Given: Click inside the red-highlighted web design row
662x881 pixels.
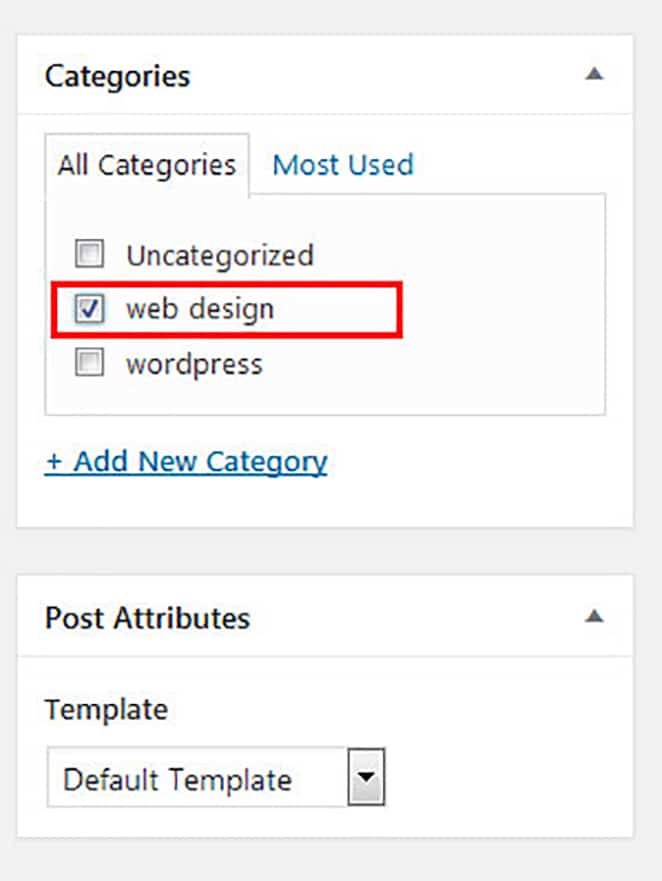Looking at the screenshot, I should [230, 308].
